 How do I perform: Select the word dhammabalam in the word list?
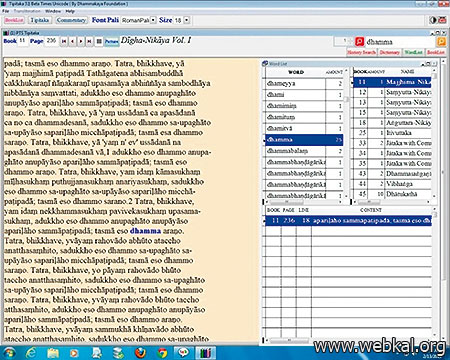(x=304, y=151)
